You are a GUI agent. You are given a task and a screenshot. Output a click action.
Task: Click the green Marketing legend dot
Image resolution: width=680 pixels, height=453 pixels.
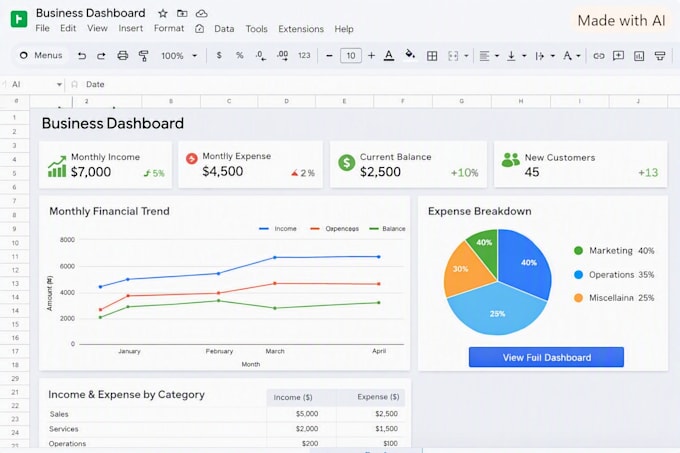[578, 251]
